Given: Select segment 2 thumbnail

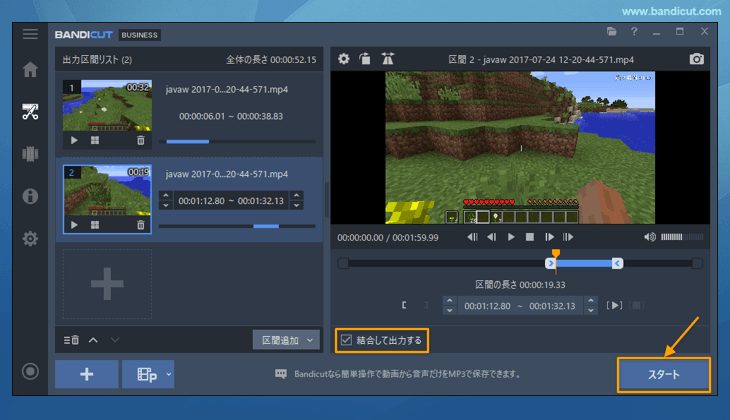Looking at the screenshot, I should (107, 190).
